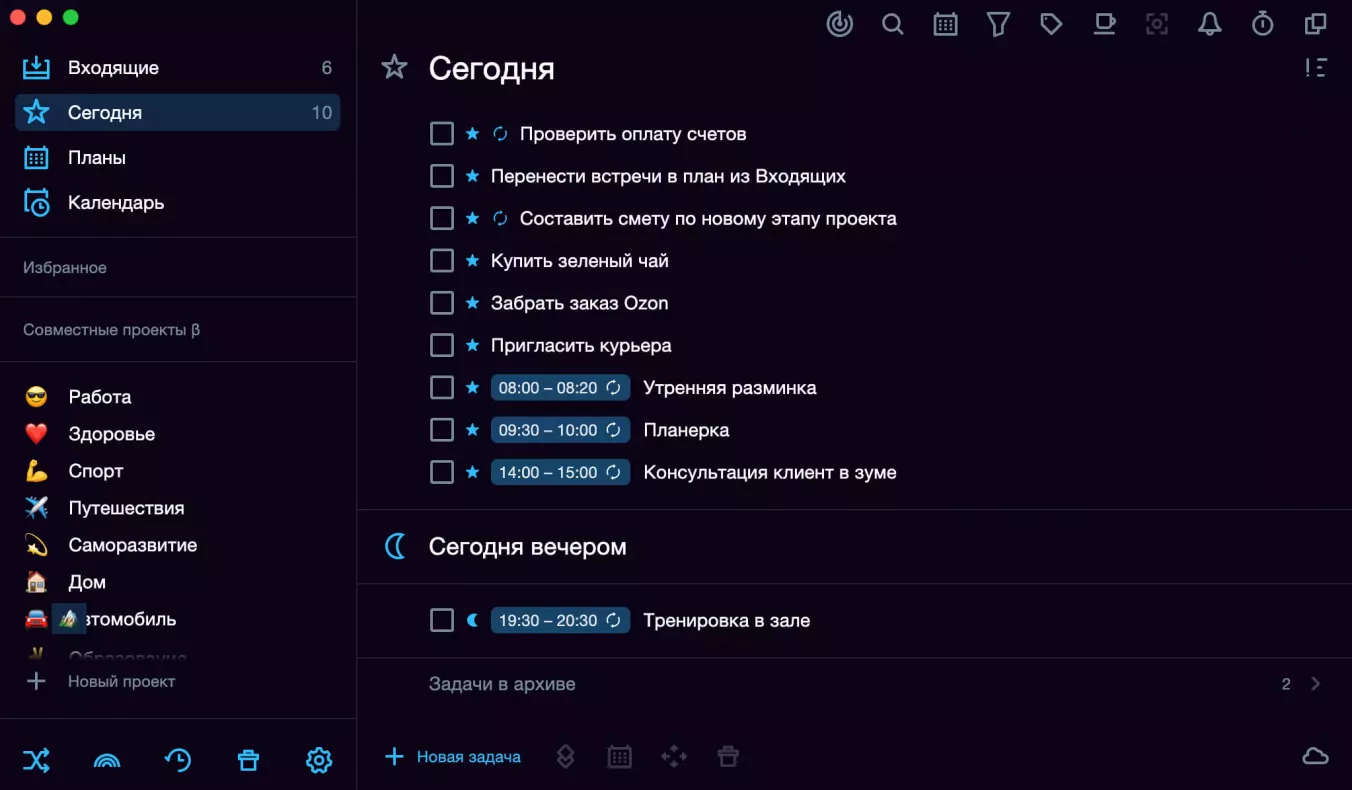Tick the Купить зеленый чай checkbox
1352x790 pixels.
click(442, 261)
